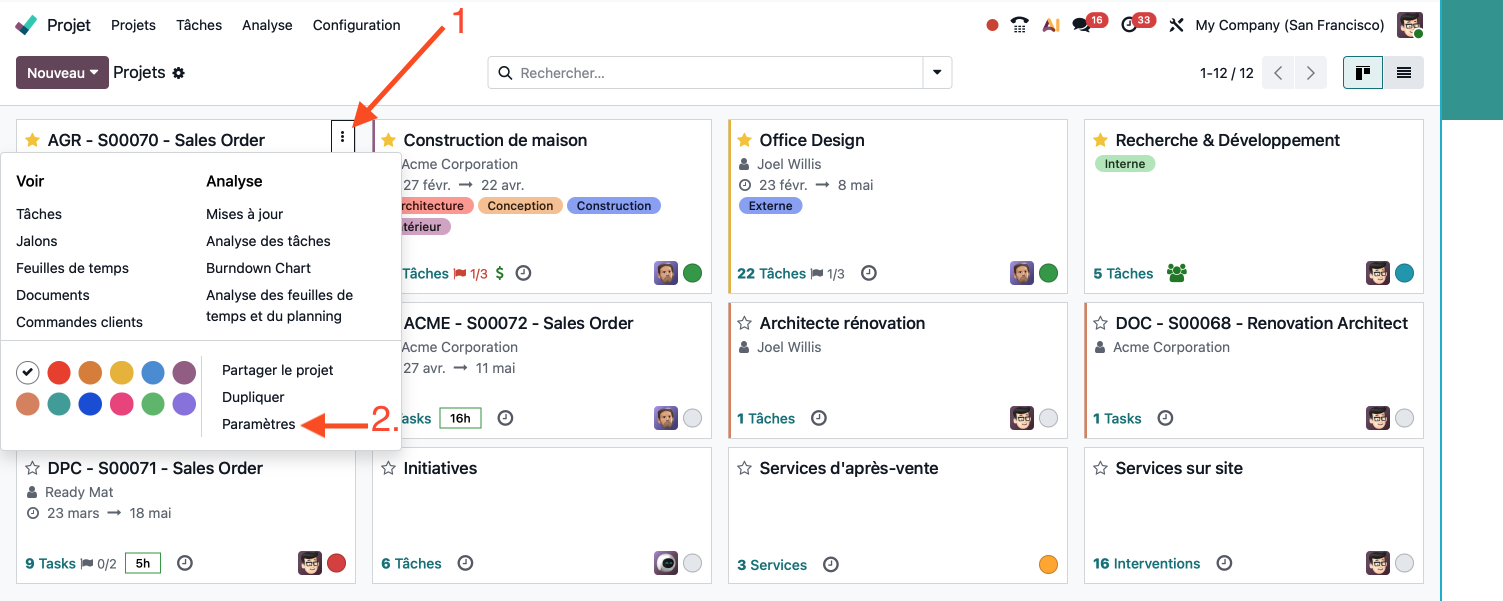Open the activities clock icon in navbar
1503x601 pixels.
click(x=1130, y=25)
